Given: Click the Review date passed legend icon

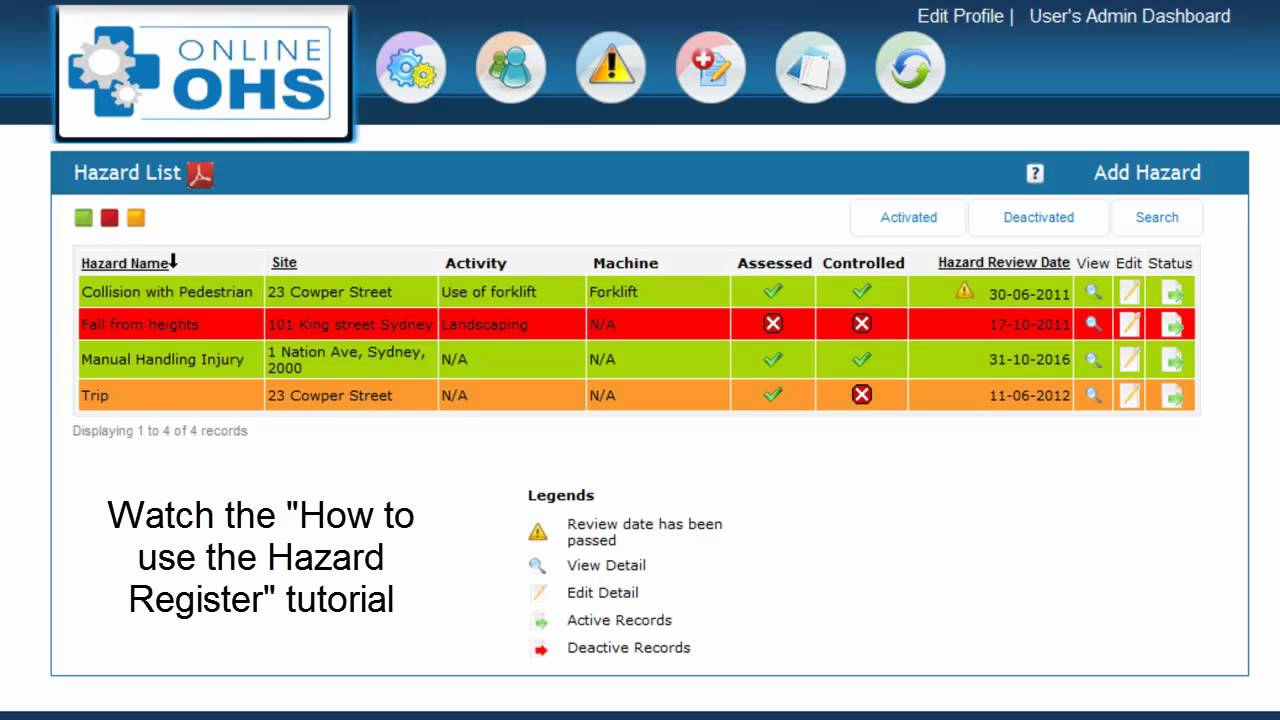Looking at the screenshot, I should [538, 531].
